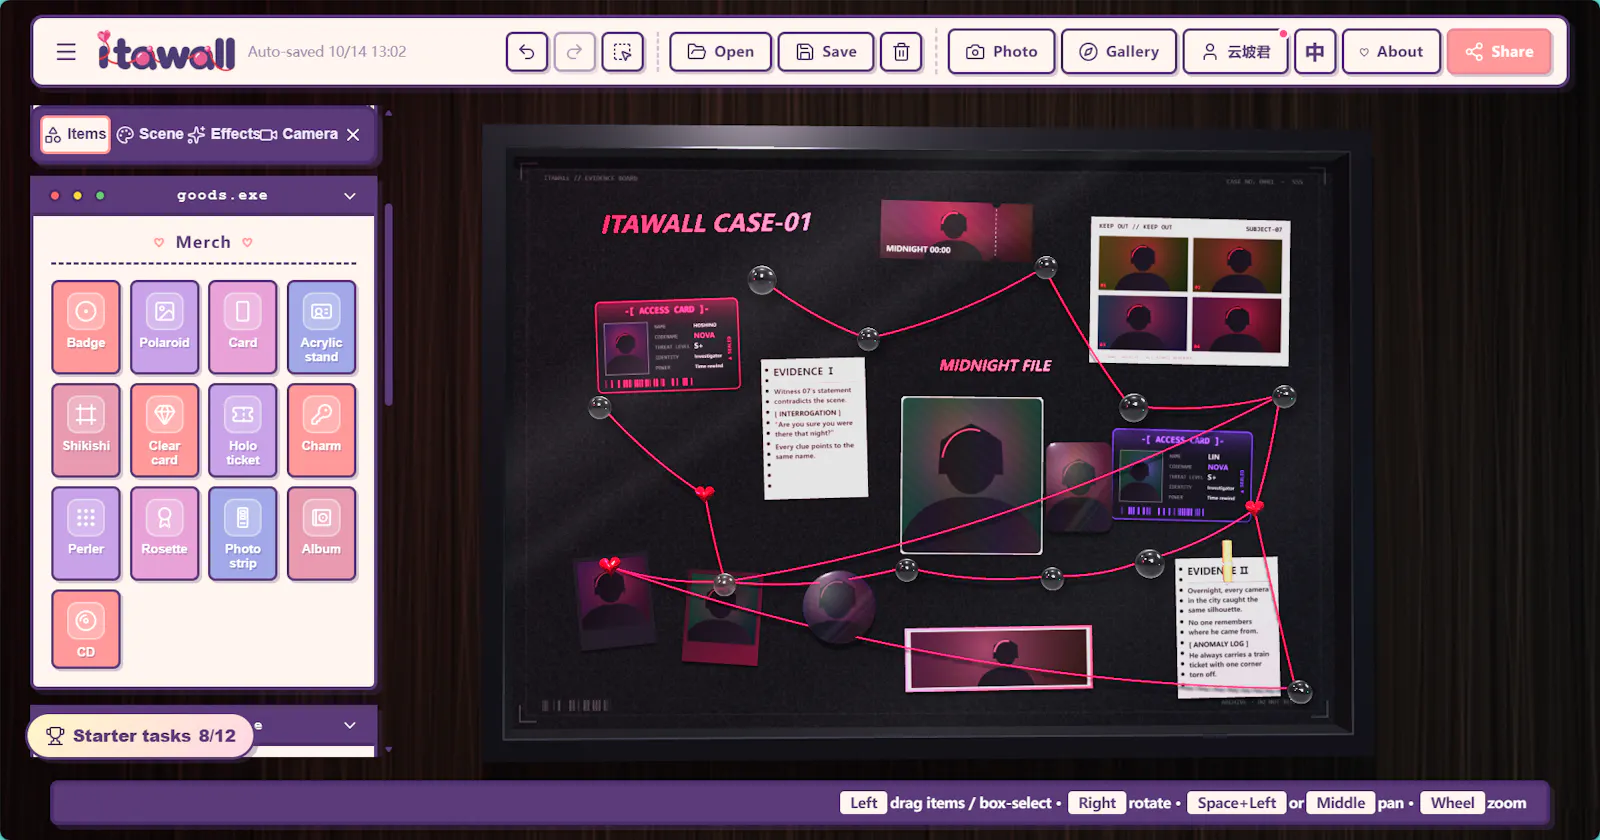Activate the box-select tool
1600x840 pixels.
[622, 52]
